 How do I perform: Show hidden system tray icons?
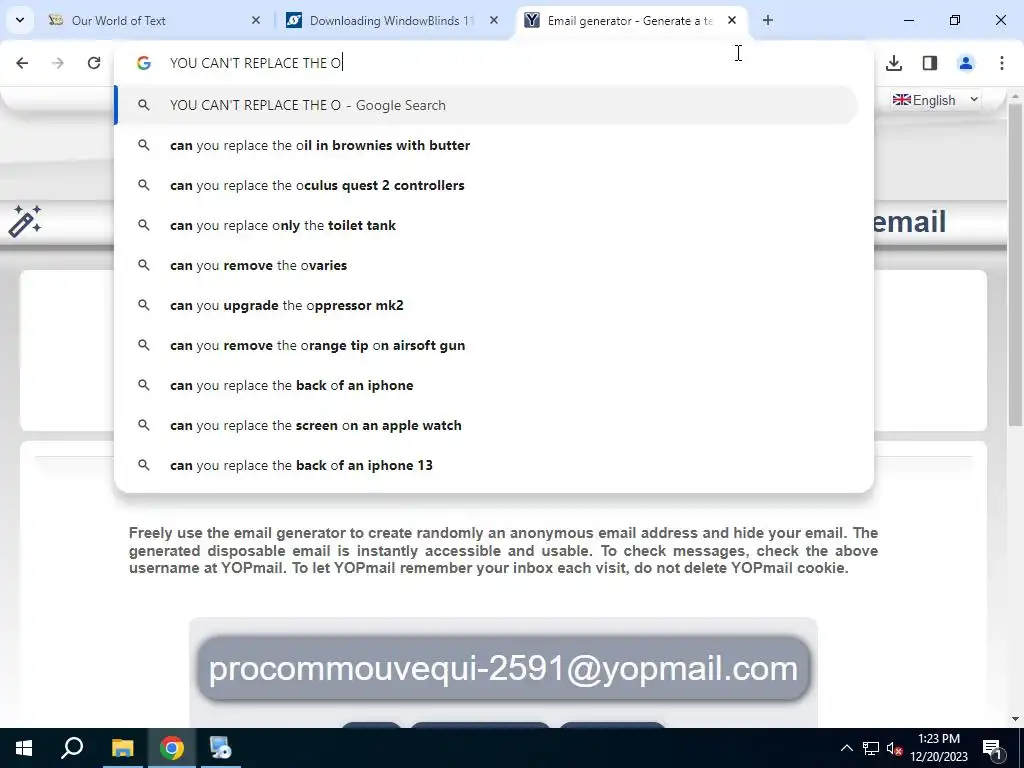[846, 748]
